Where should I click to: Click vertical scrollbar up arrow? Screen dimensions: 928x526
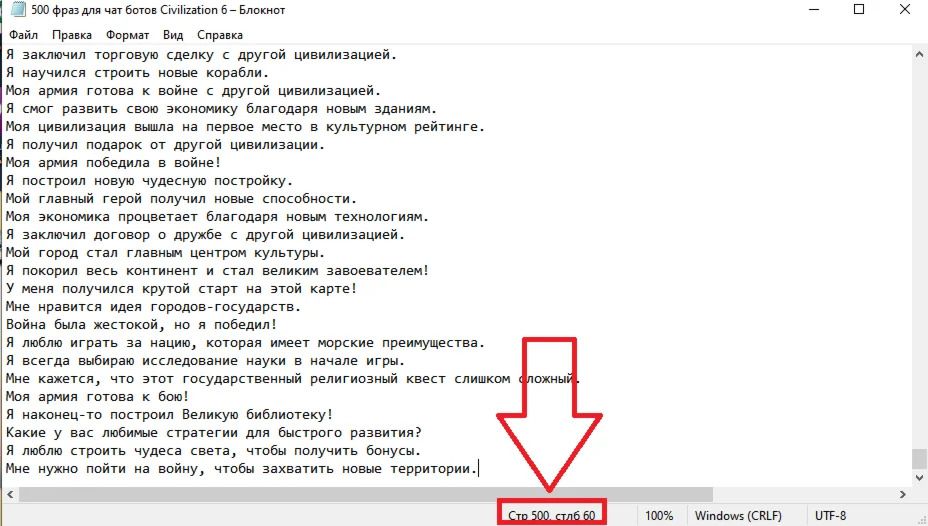pyautogui.click(x=919, y=54)
